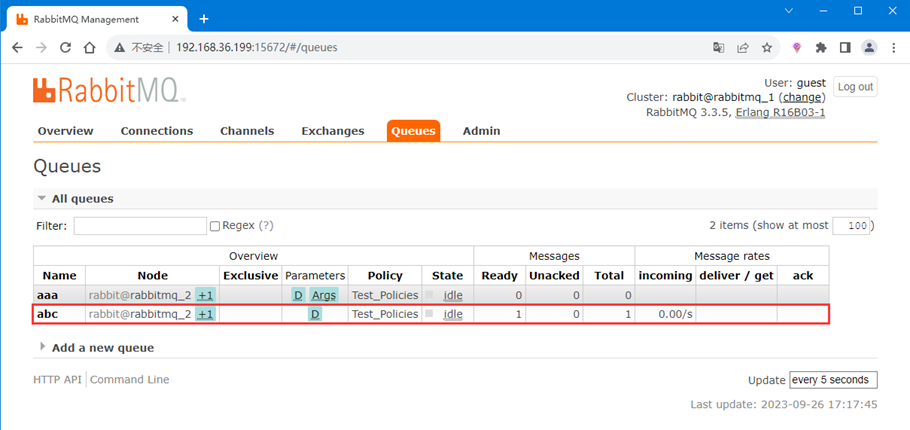The width and height of the screenshot is (910, 430).
Task: Sort by the Node column header
Action: click(153, 276)
